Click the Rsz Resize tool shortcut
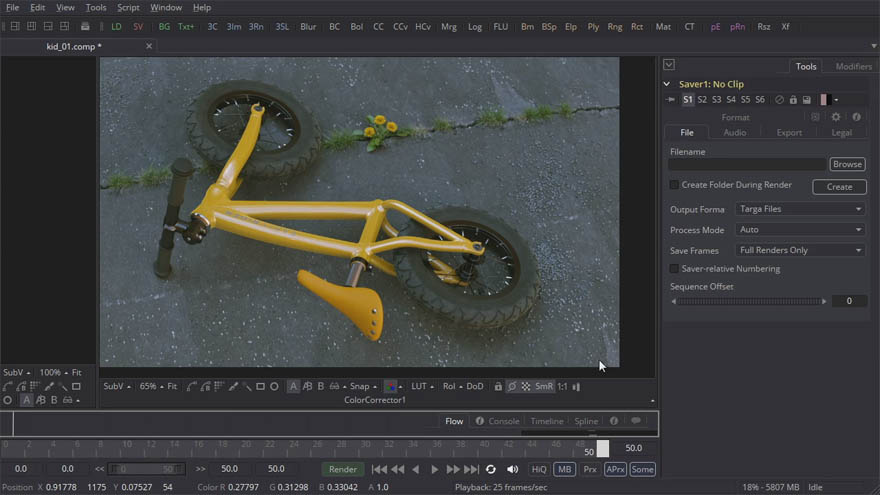This screenshot has width=880, height=495. (763, 26)
